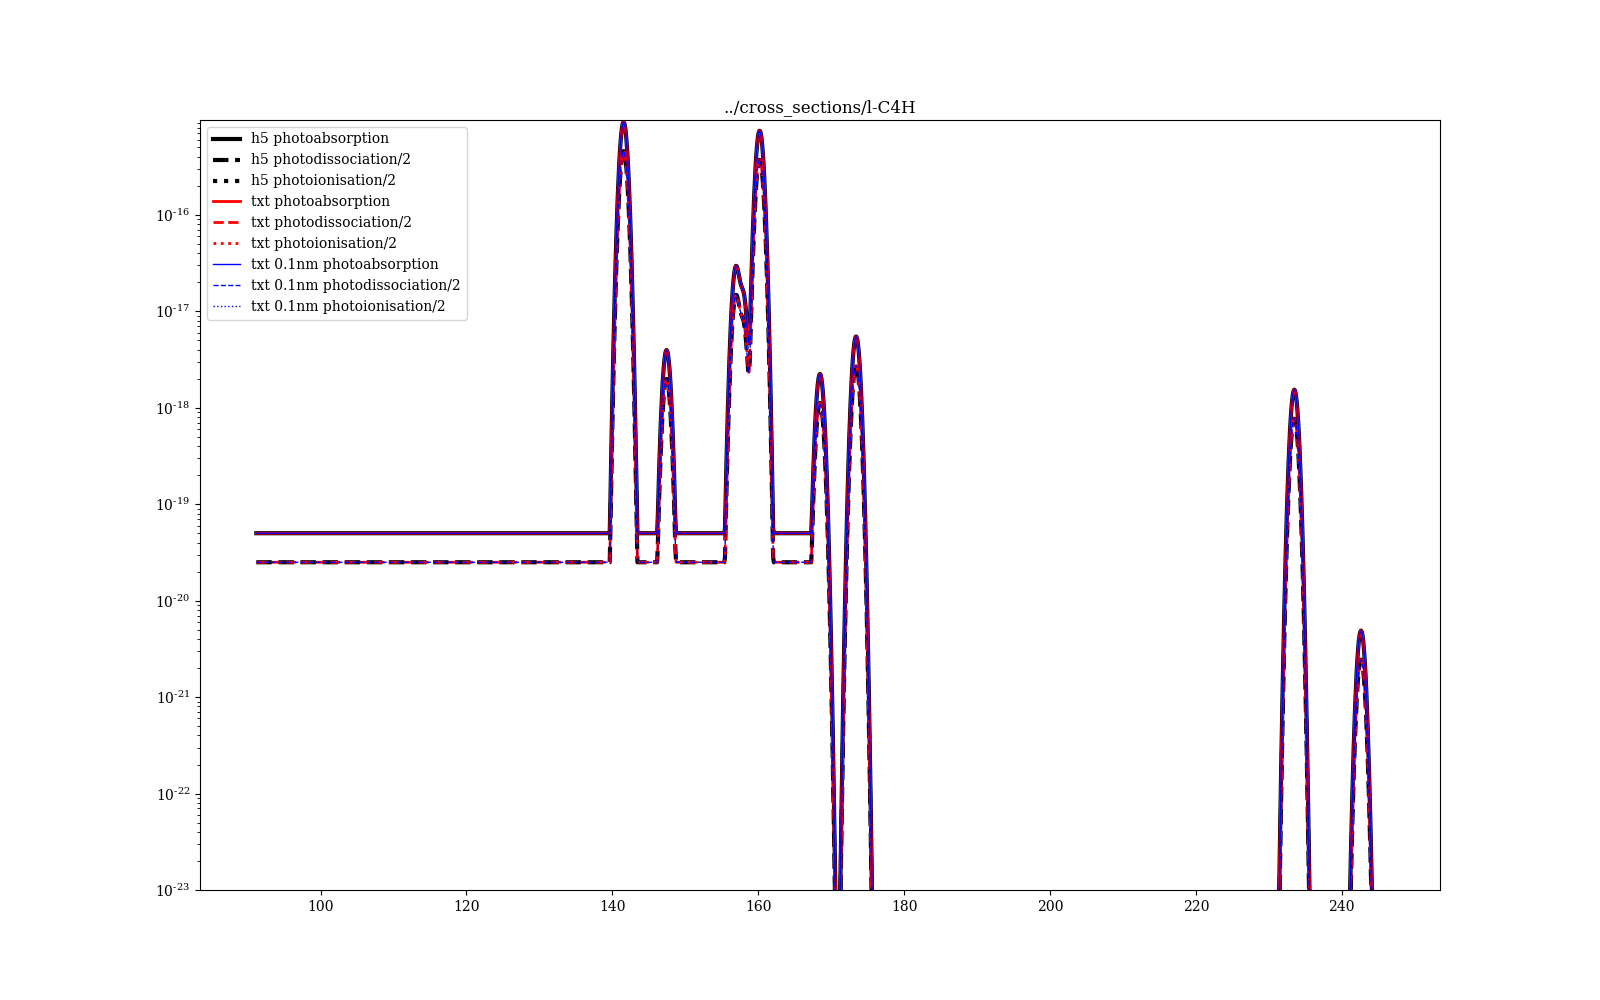The image size is (1600, 1000).
Task: Click the red solid line sample for txt photoabsorption
Action: coord(227,201)
